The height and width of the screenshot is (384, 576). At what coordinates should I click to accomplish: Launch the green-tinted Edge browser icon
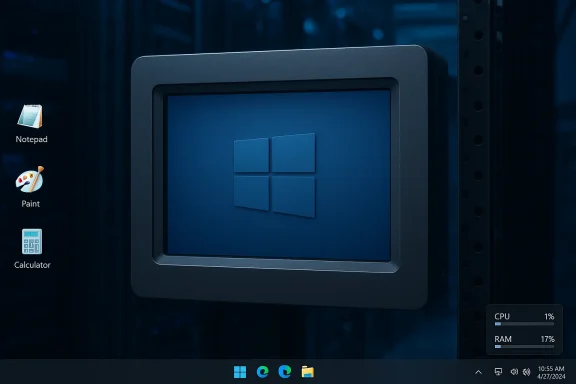click(262, 372)
